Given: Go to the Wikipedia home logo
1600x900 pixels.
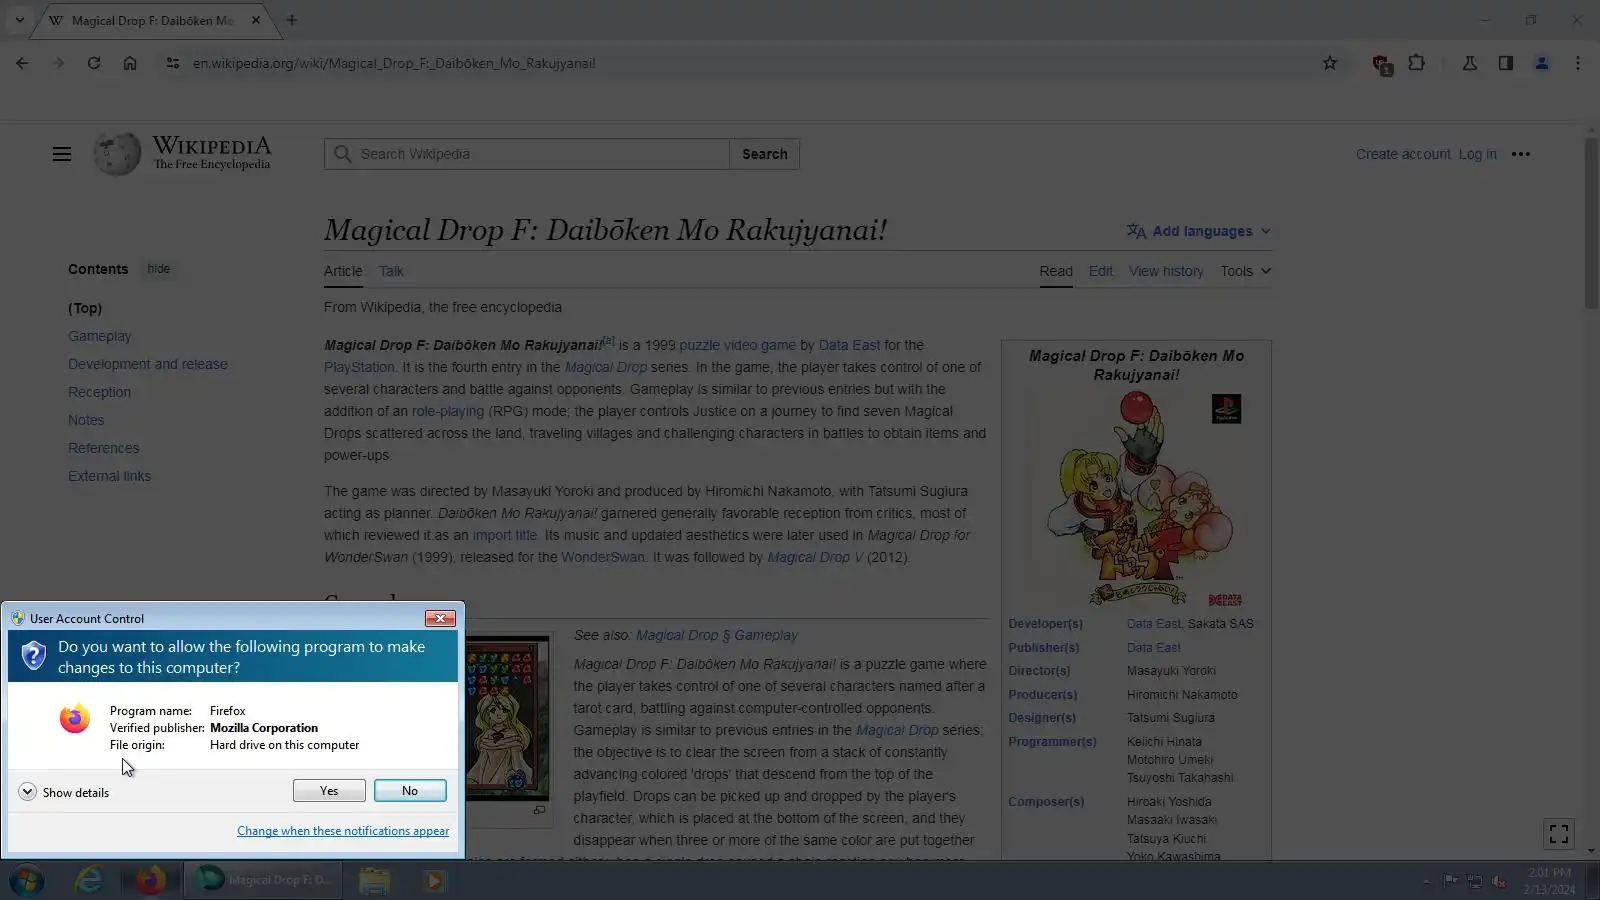Looking at the screenshot, I should (x=183, y=153).
